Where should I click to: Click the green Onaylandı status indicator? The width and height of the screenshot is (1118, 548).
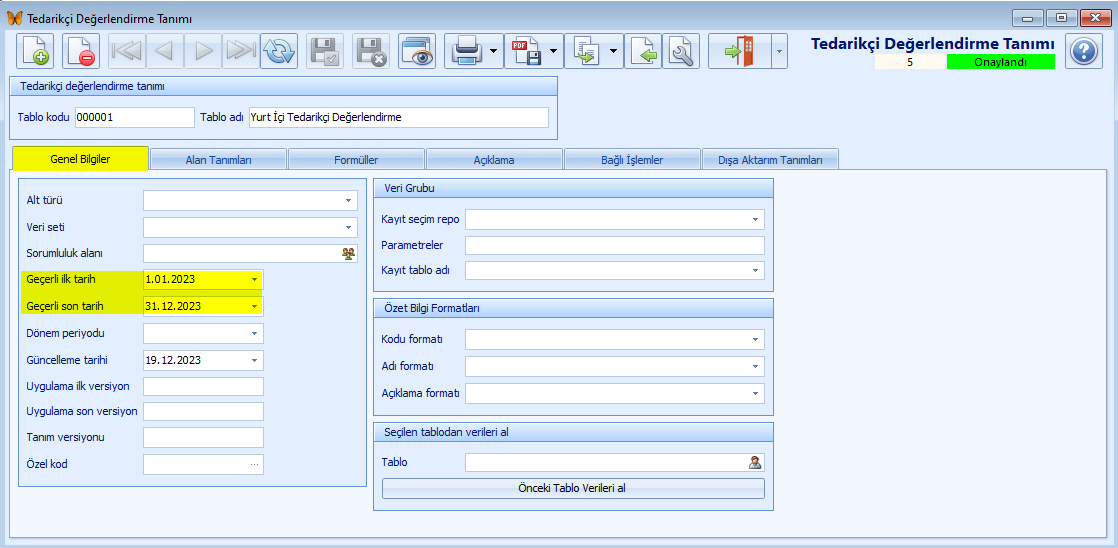(x=1000, y=62)
